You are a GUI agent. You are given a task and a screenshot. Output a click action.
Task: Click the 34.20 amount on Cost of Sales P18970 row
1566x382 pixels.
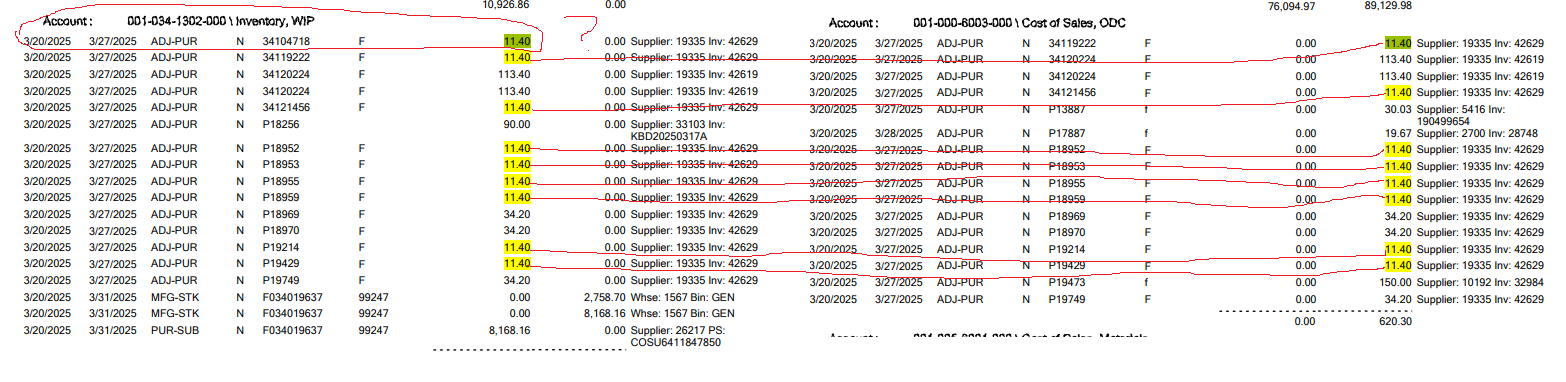pyautogui.click(x=1398, y=232)
